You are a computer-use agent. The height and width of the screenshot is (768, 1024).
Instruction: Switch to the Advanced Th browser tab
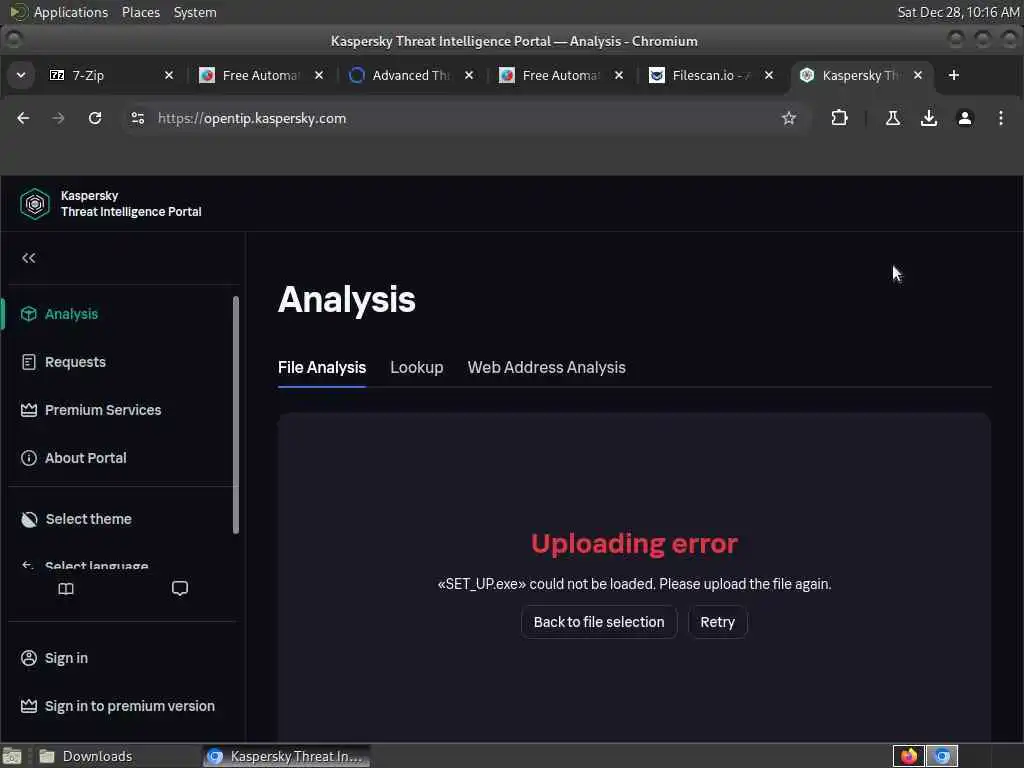pos(410,75)
